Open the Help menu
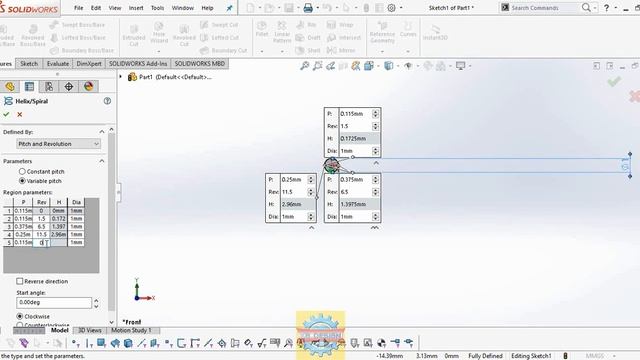 pyautogui.click(x=207, y=8)
